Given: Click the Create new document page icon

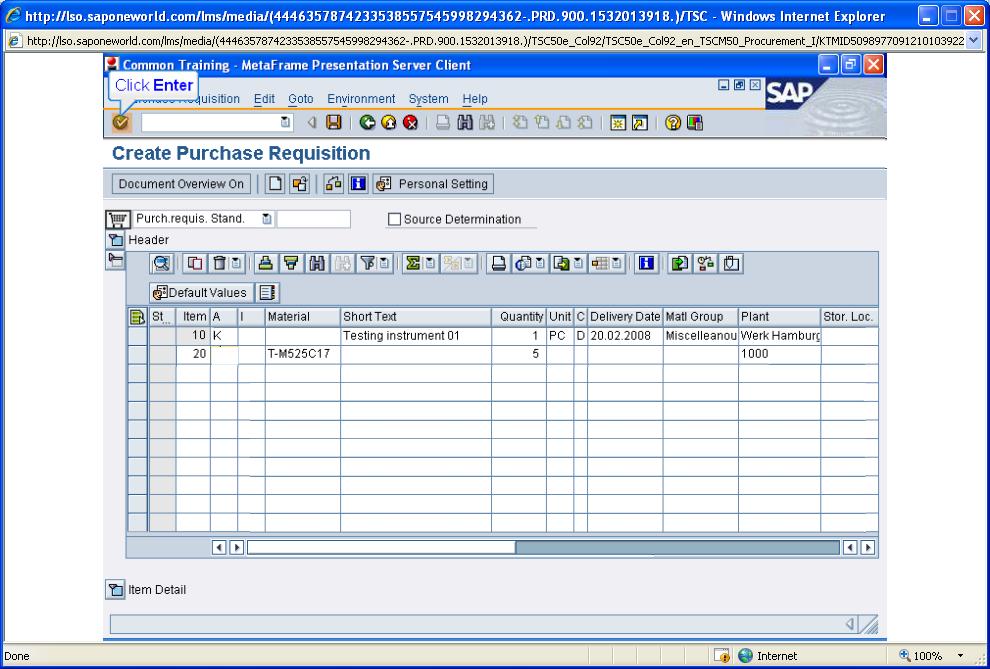Looking at the screenshot, I should [275, 184].
